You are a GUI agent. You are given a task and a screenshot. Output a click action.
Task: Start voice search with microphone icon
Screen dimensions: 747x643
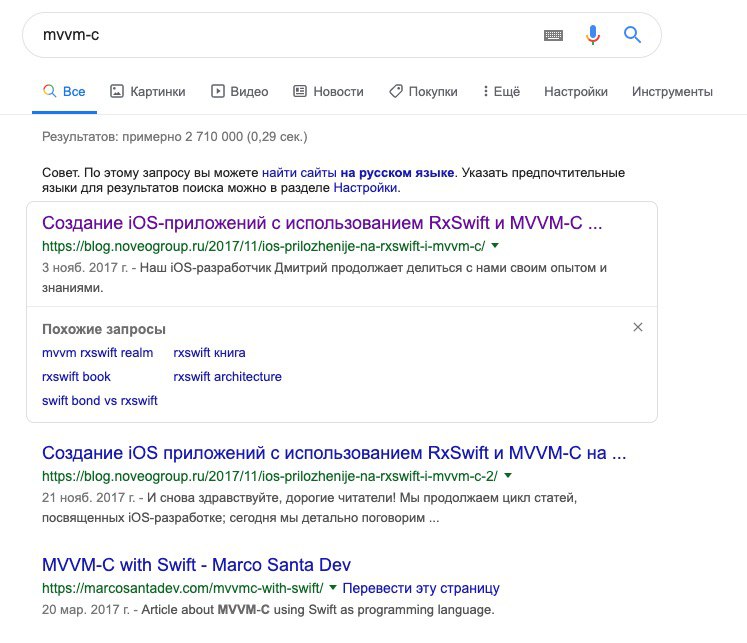click(593, 35)
